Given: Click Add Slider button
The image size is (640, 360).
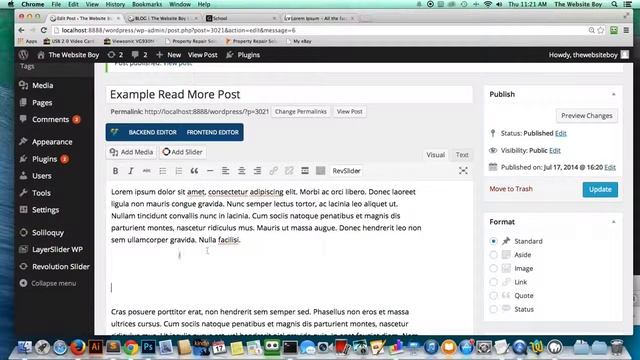Looking at the screenshot, I should tap(182, 152).
